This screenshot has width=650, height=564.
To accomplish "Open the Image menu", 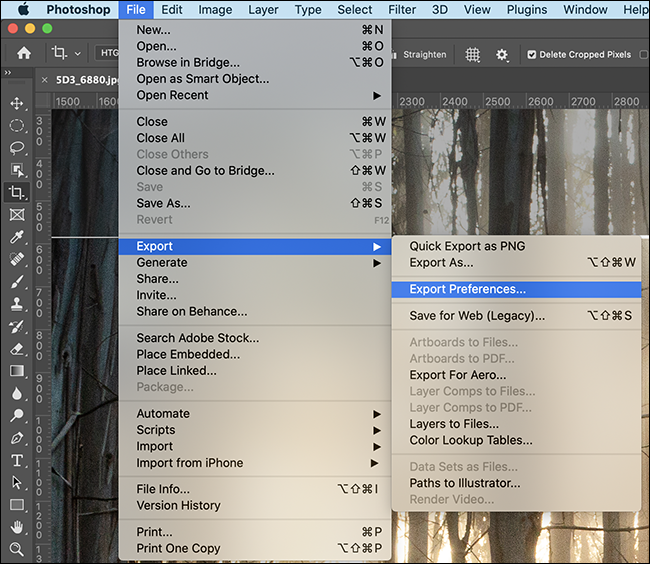I will pyautogui.click(x=215, y=10).
